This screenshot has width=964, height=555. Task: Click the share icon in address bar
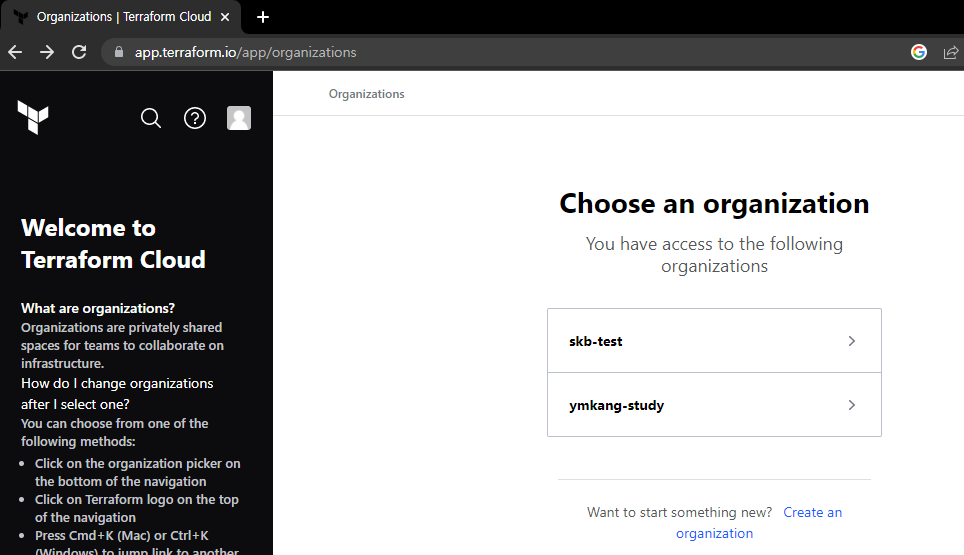click(950, 52)
